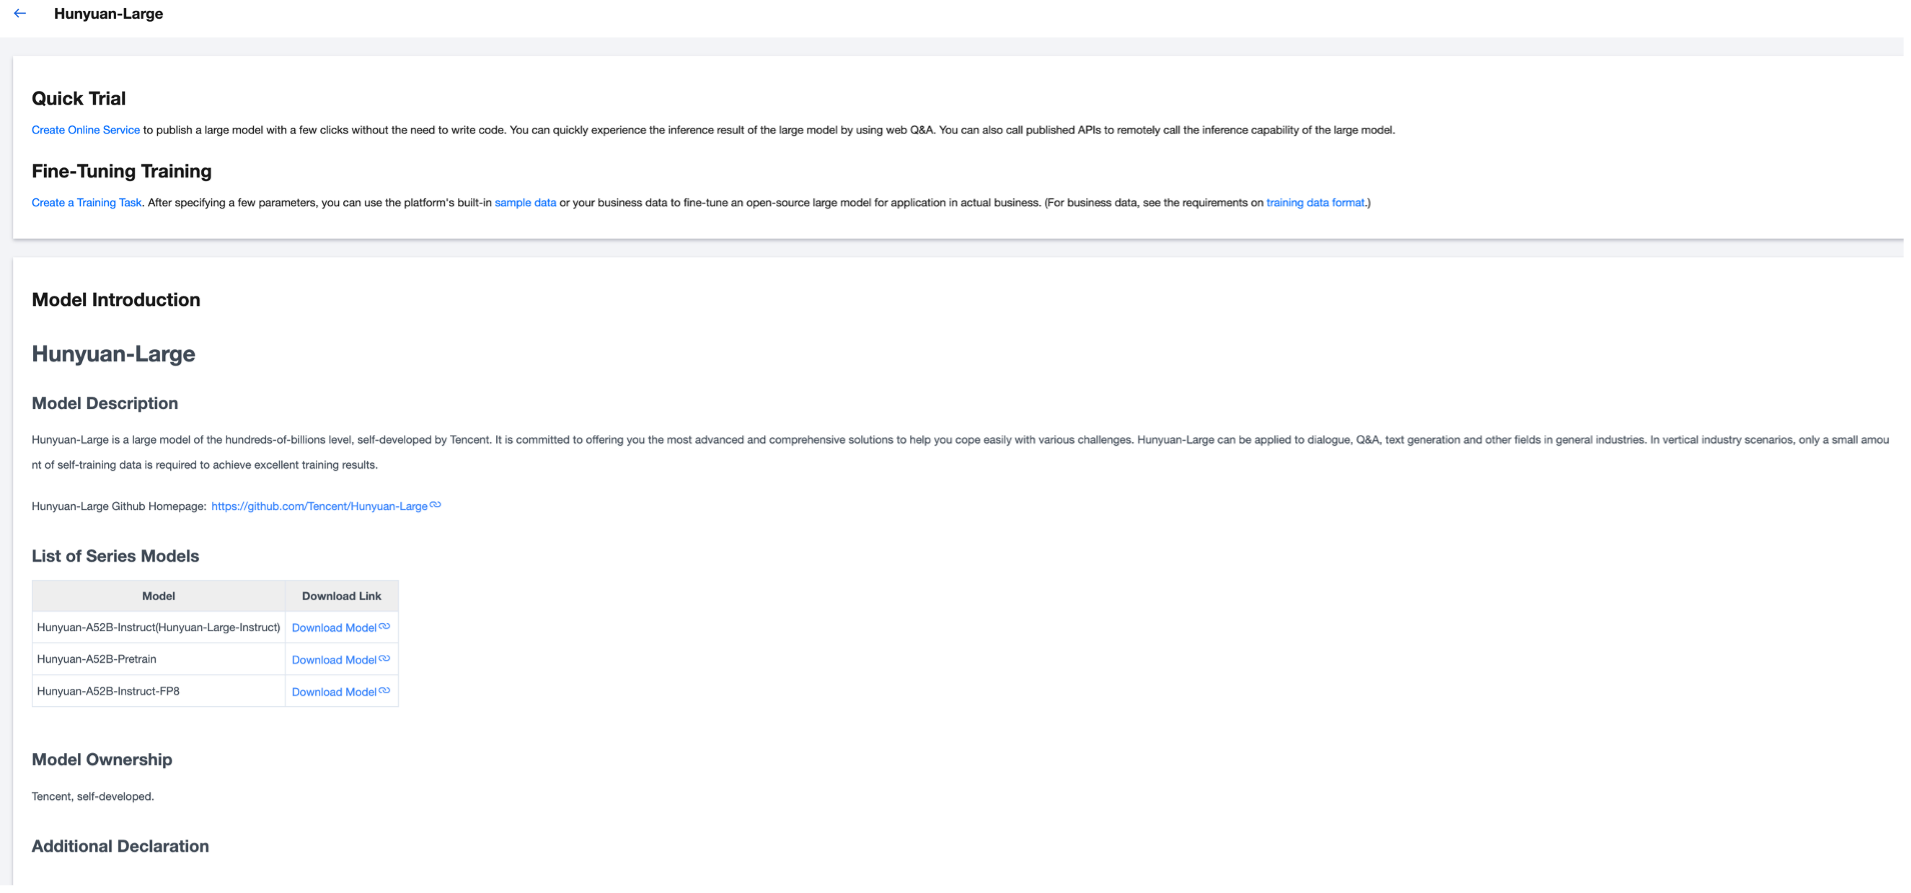
Task: Click the Hunyuan-Large heading under Model Introduction
Action: click(114, 354)
